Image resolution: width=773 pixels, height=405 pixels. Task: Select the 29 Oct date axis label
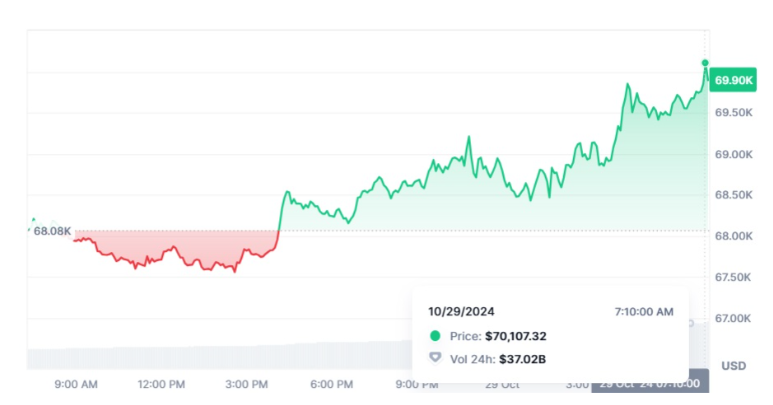click(501, 384)
